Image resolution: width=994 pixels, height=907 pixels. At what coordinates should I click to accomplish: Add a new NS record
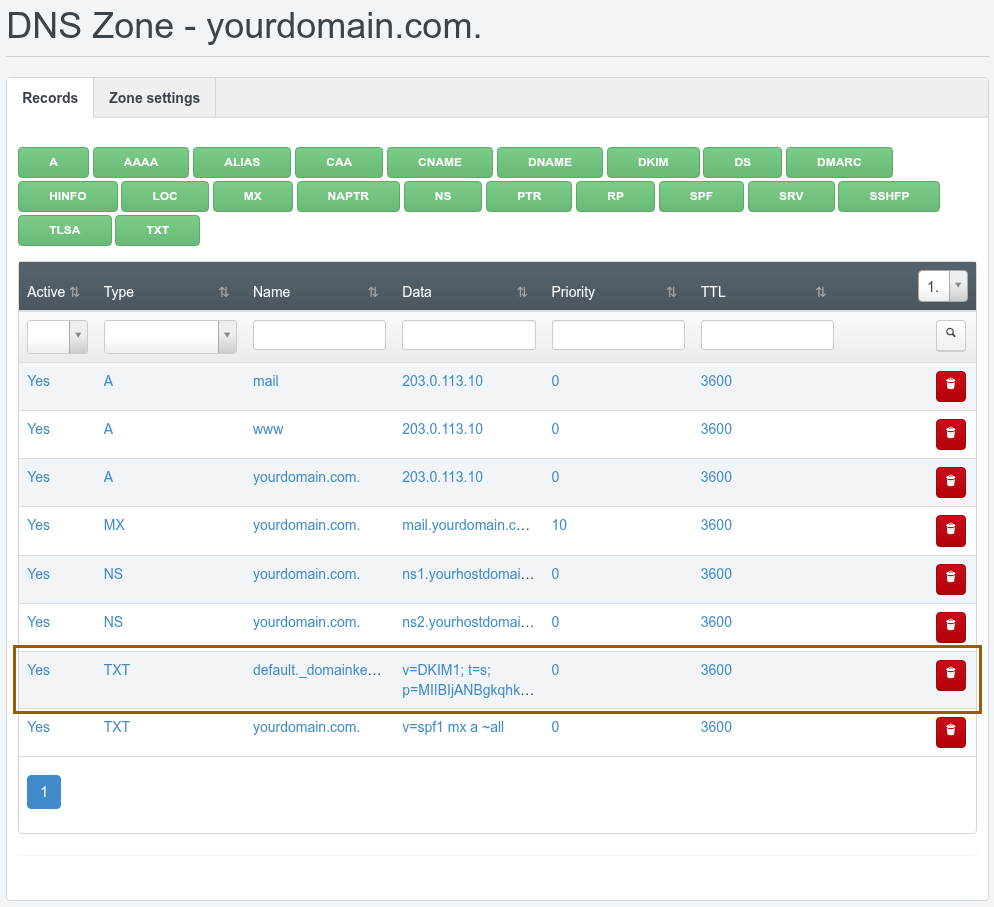443,196
